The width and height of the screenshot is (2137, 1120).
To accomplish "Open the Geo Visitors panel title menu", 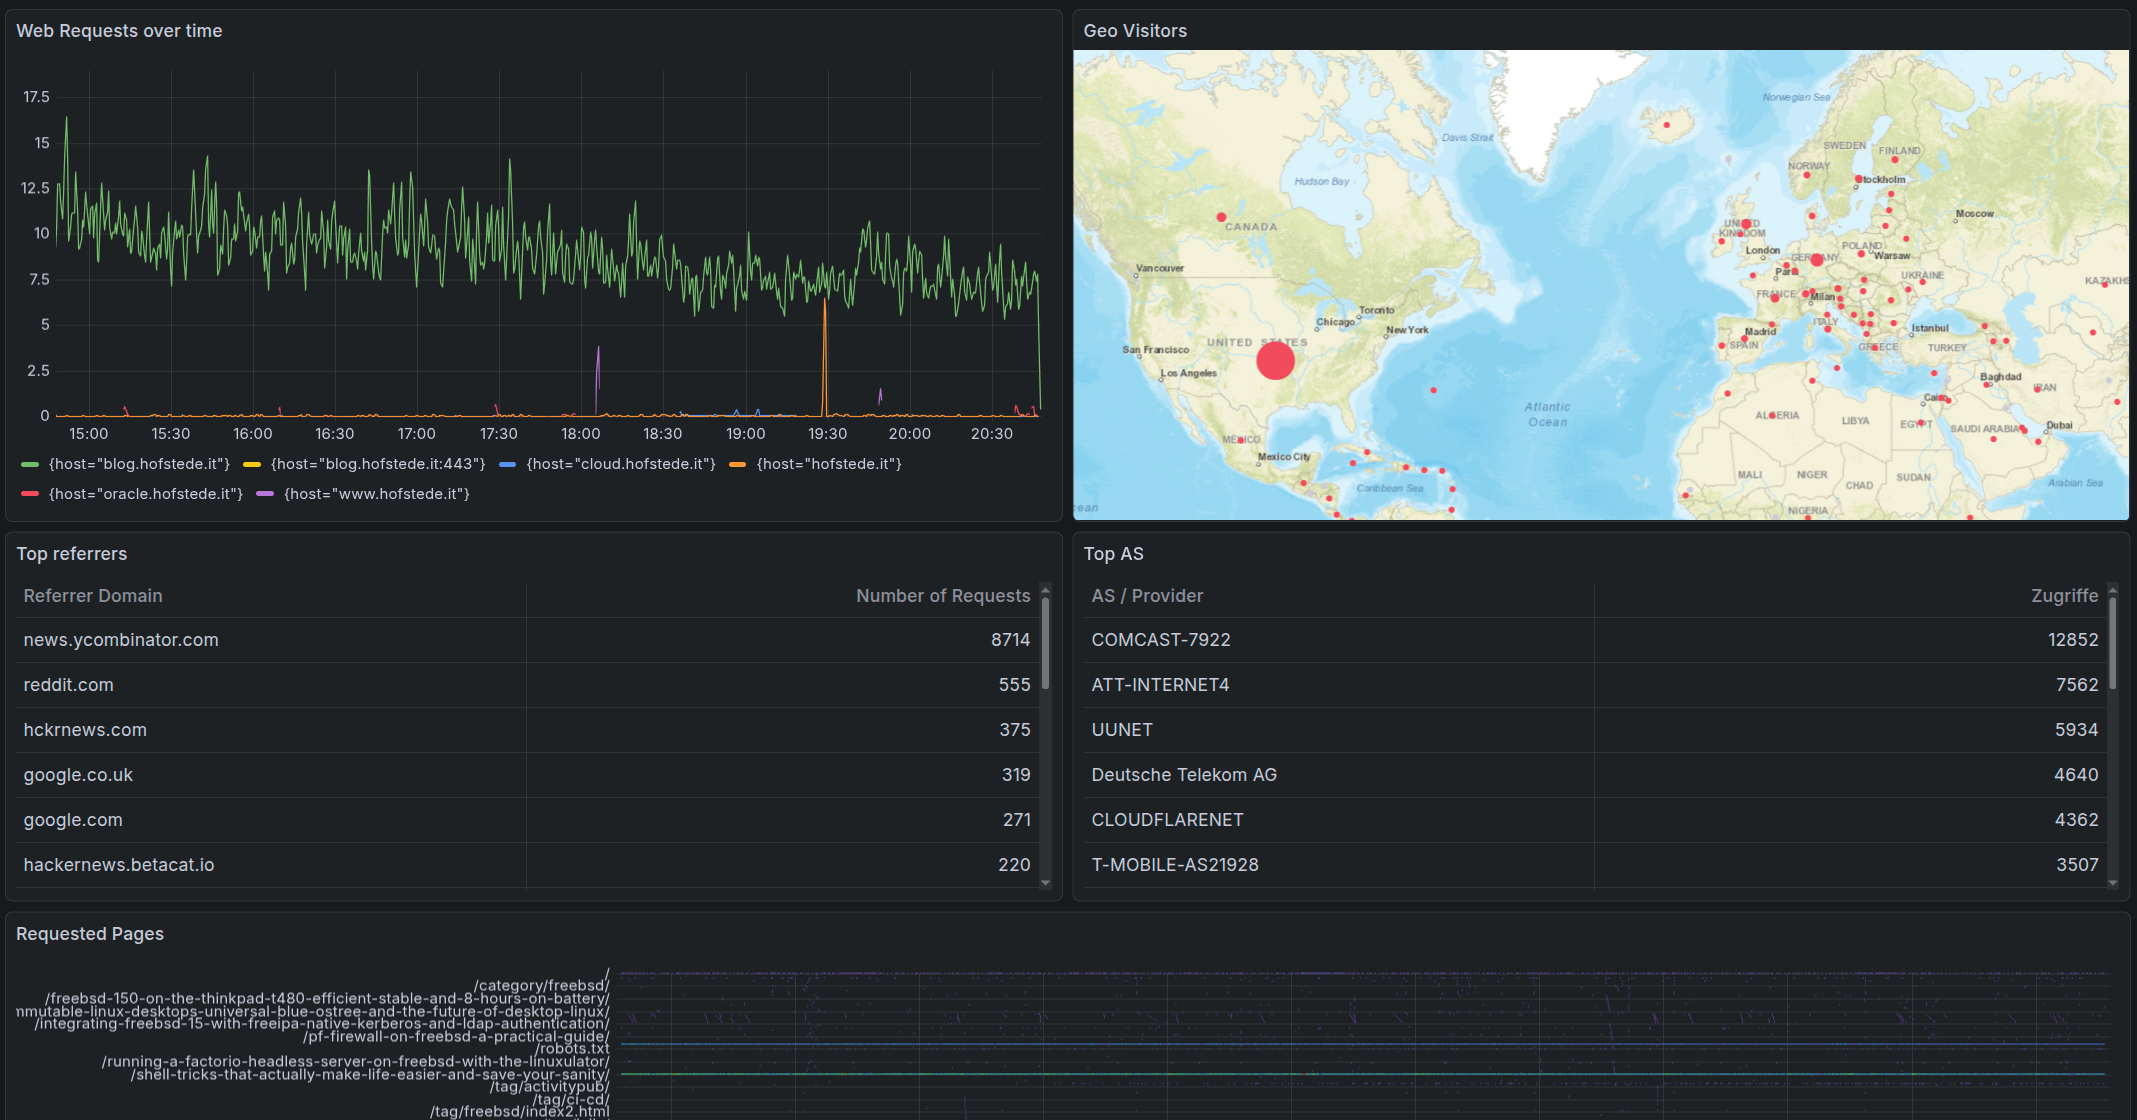I will pos(1135,31).
